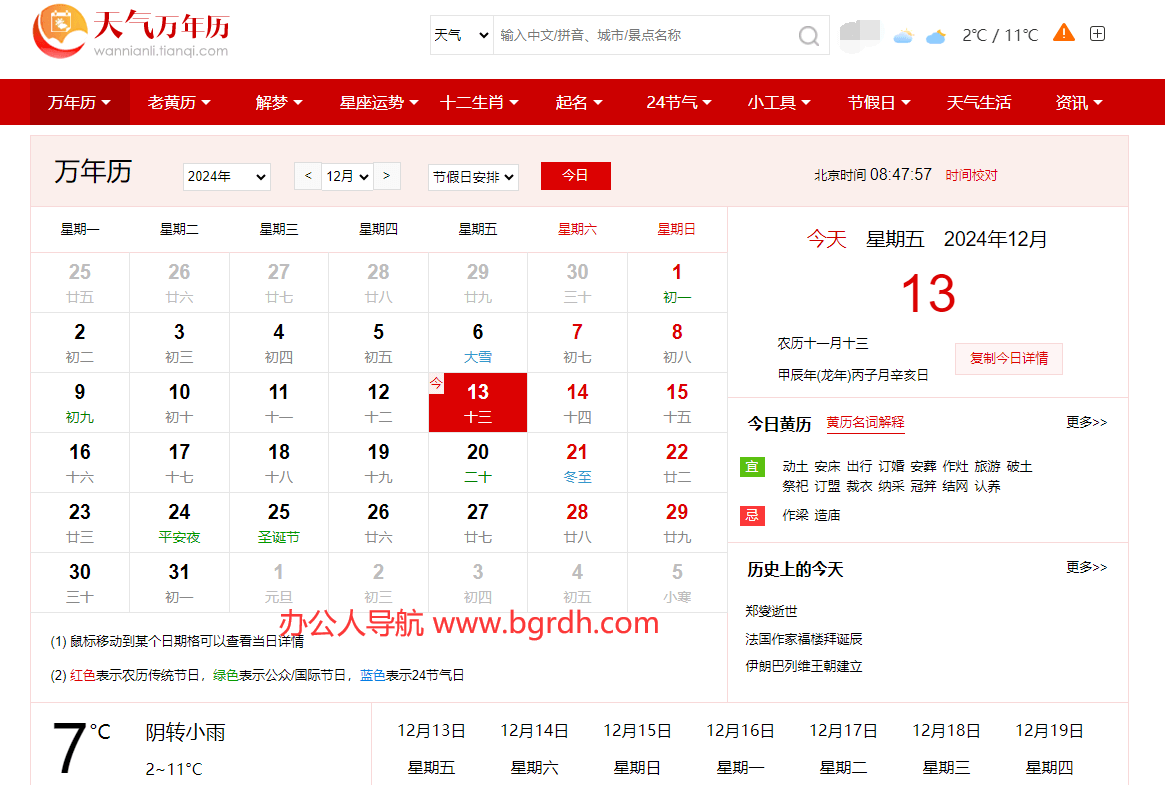Open the 老黄历 menu
The width and height of the screenshot is (1165, 785).
(x=179, y=102)
